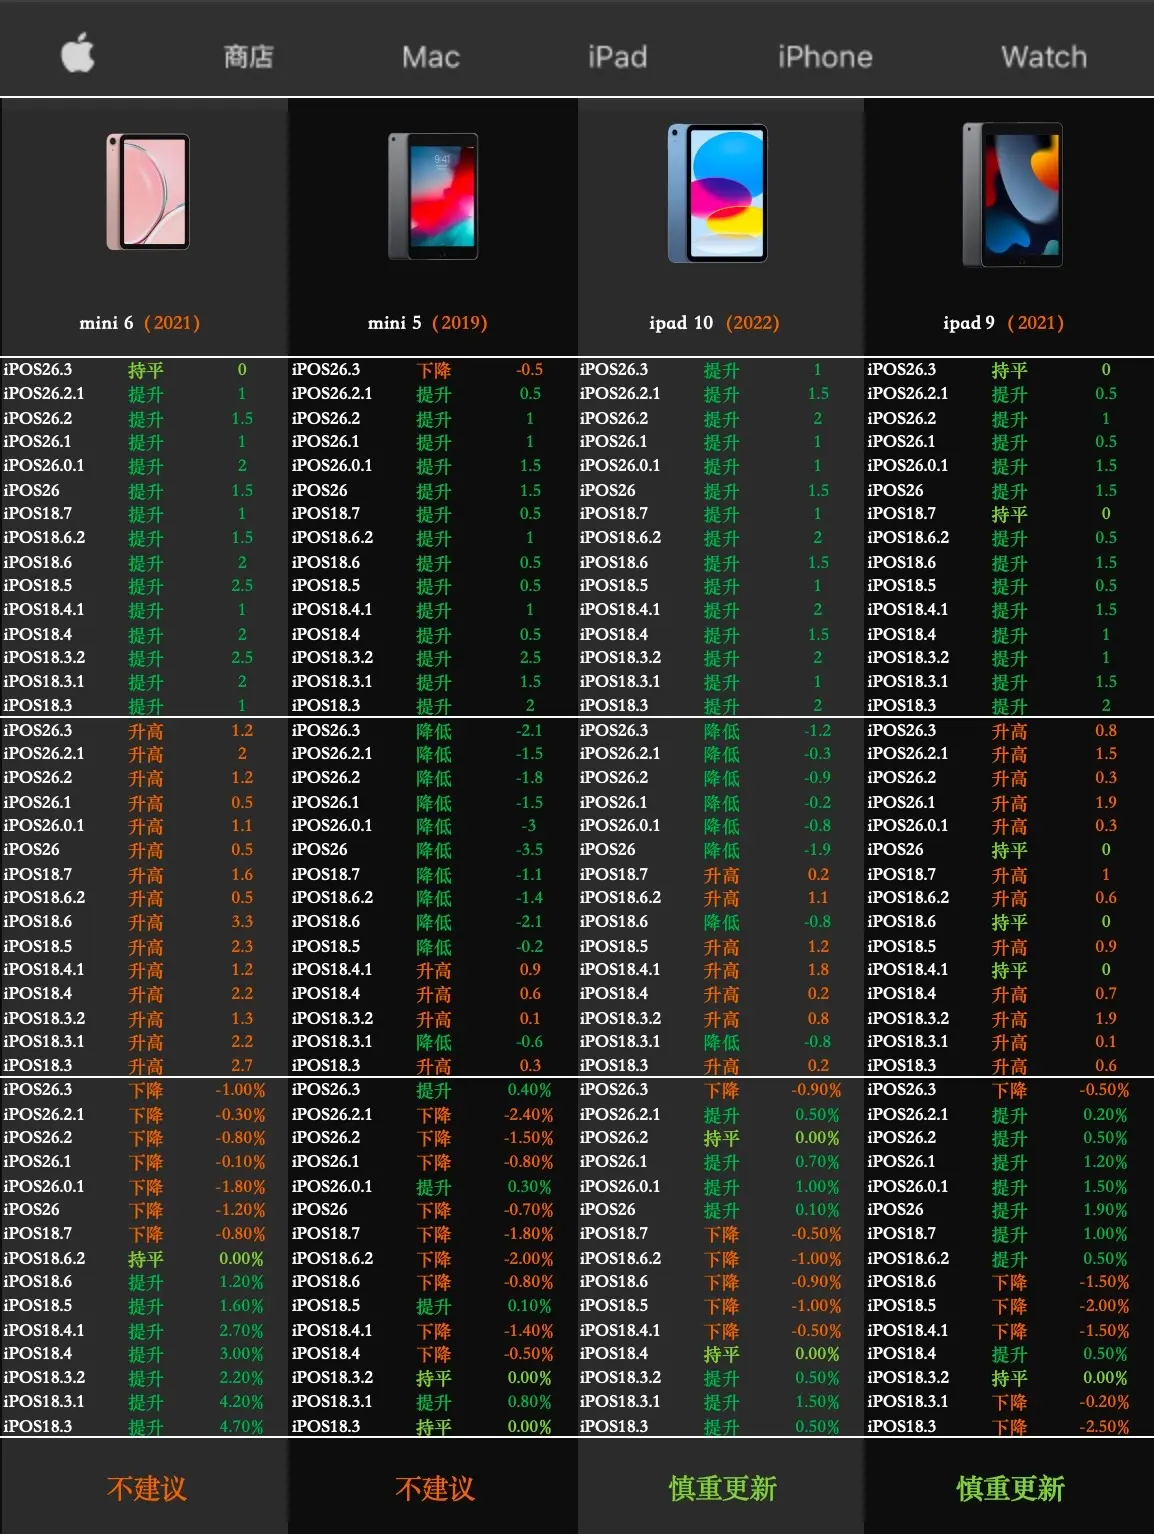Click value 2.5 in mini 5 iPOS18.3.2 row
The image size is (1154, 1536).
point(530,658)
